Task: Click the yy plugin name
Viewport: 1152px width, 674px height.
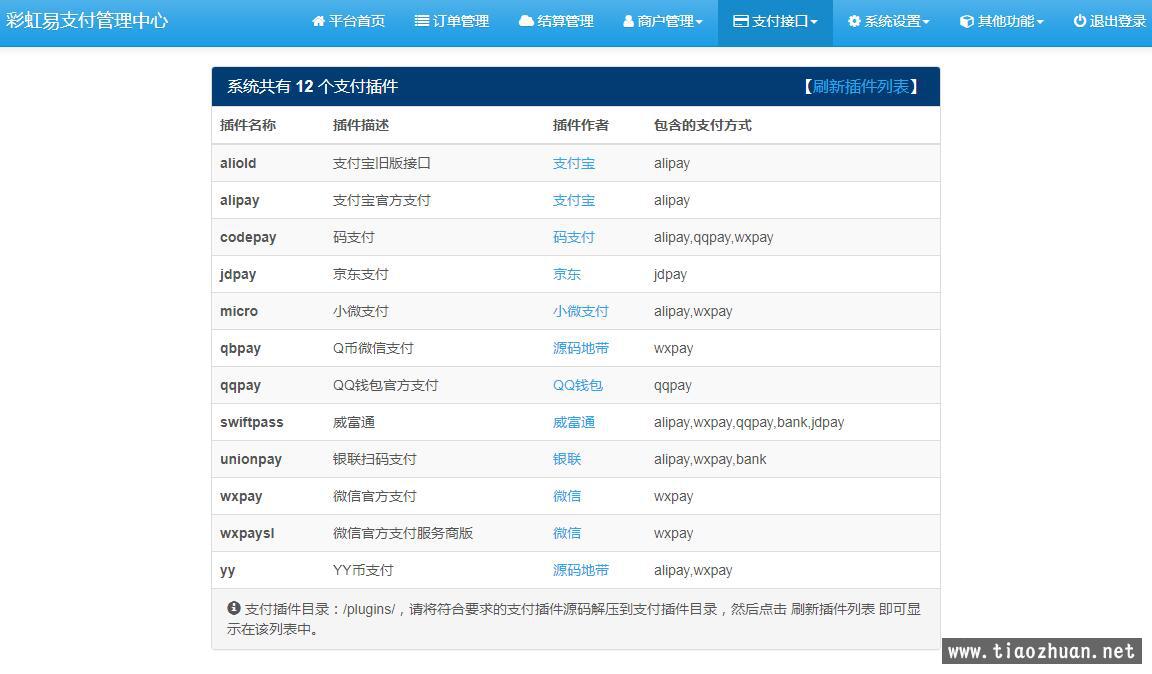Action: click(228, 570)
